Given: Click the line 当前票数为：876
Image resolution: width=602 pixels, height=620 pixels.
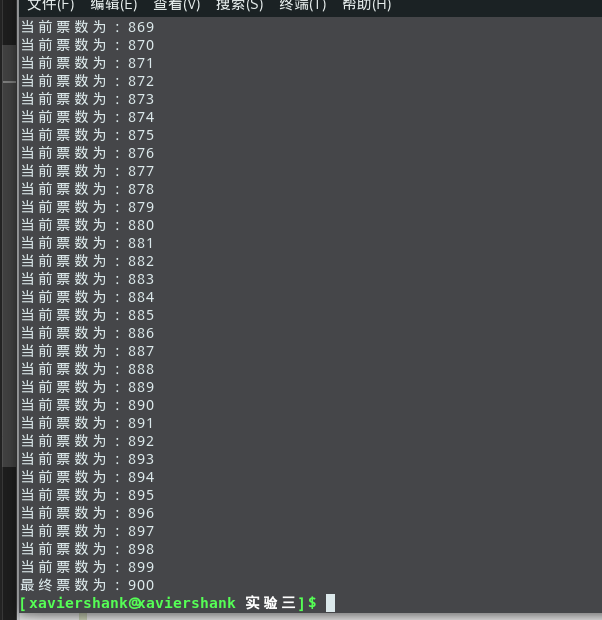Looking at the screenshot, I should point(87,153).
